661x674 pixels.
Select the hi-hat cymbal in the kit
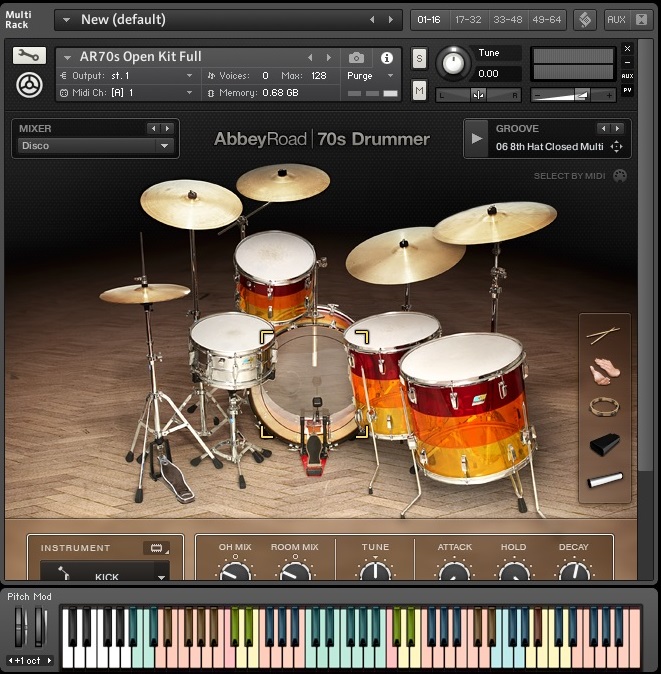coord(145,293)
